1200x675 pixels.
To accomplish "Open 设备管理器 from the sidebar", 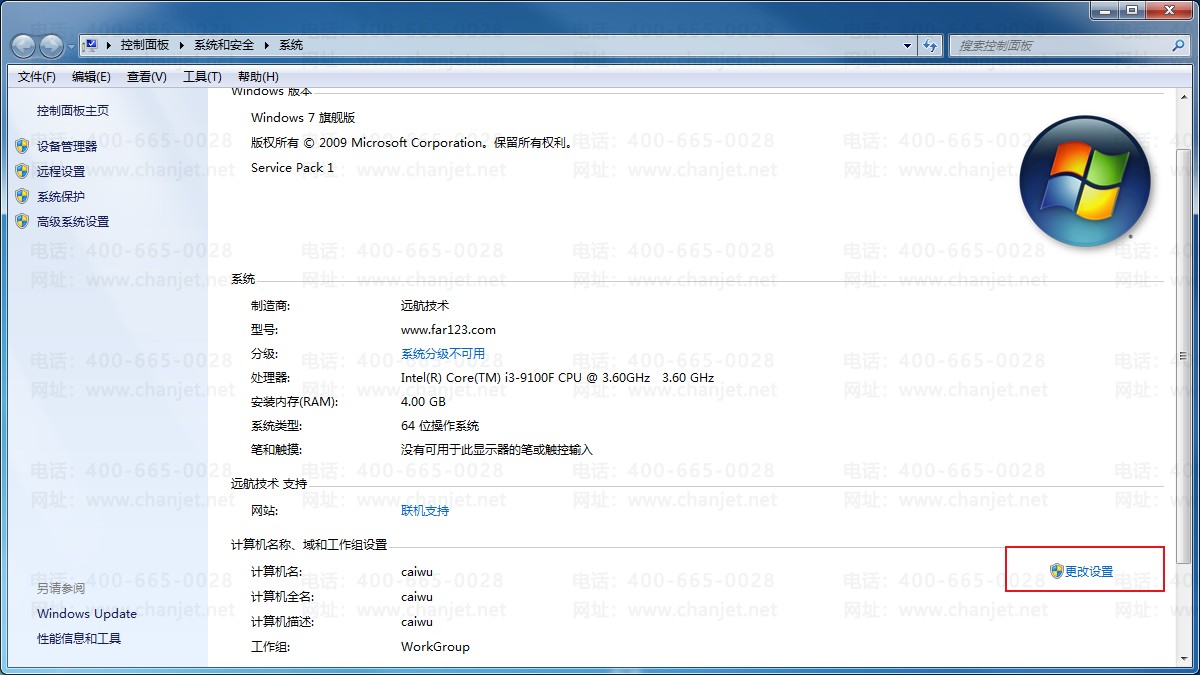I will 67,146.
